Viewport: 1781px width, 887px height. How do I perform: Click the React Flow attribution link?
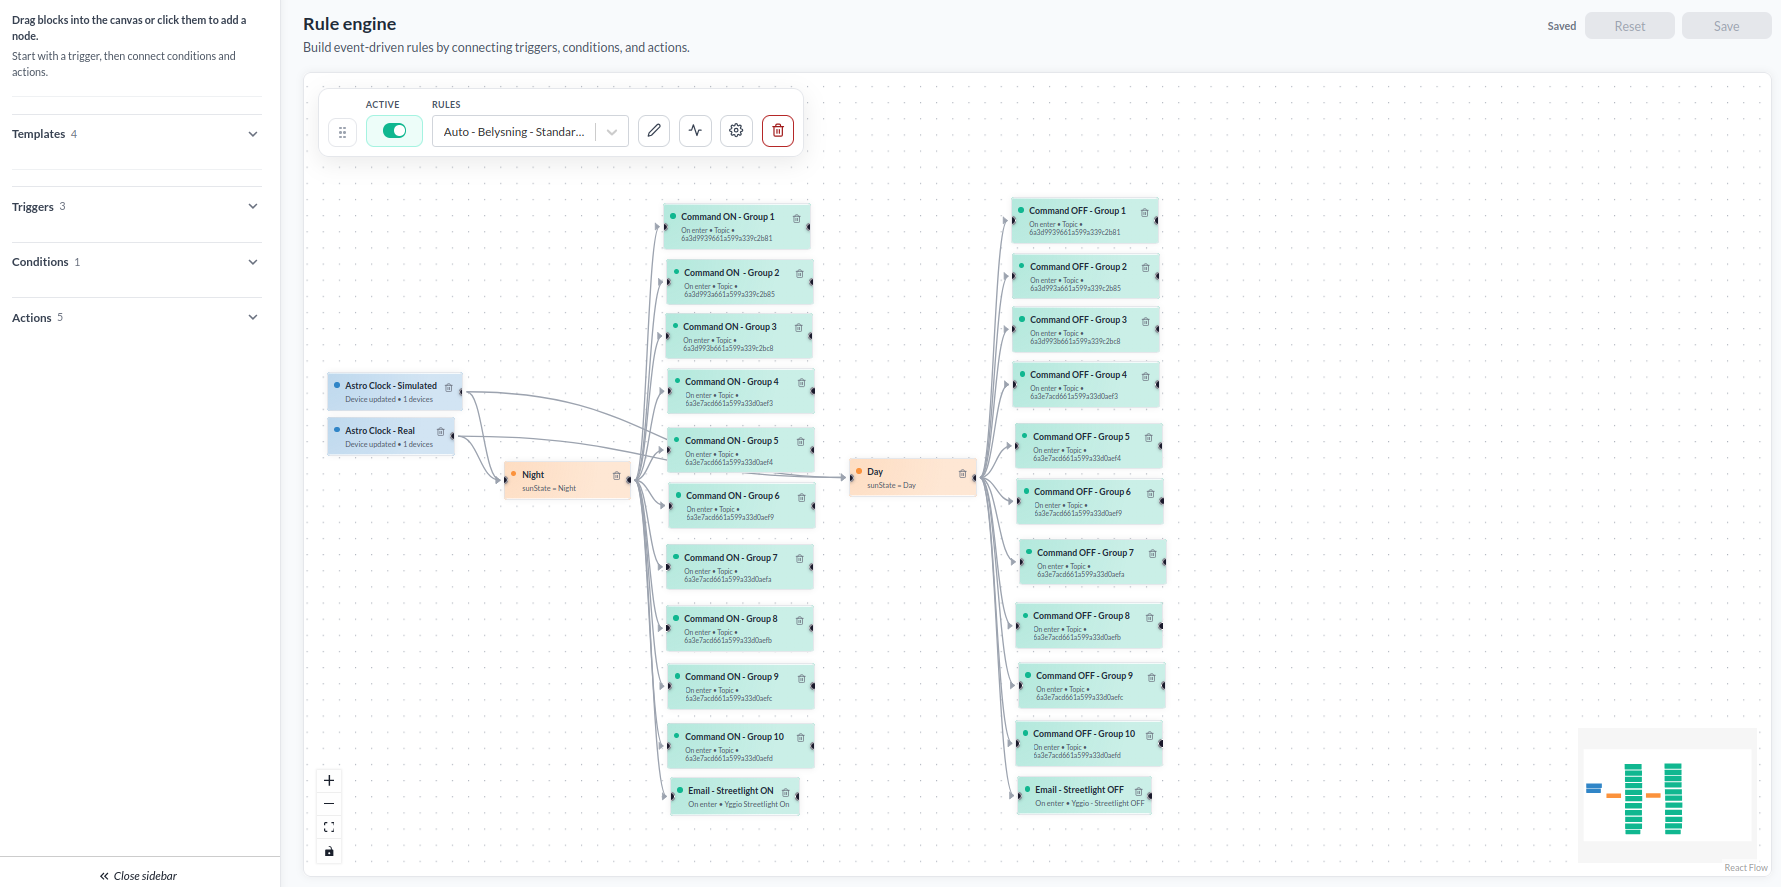1746,868
